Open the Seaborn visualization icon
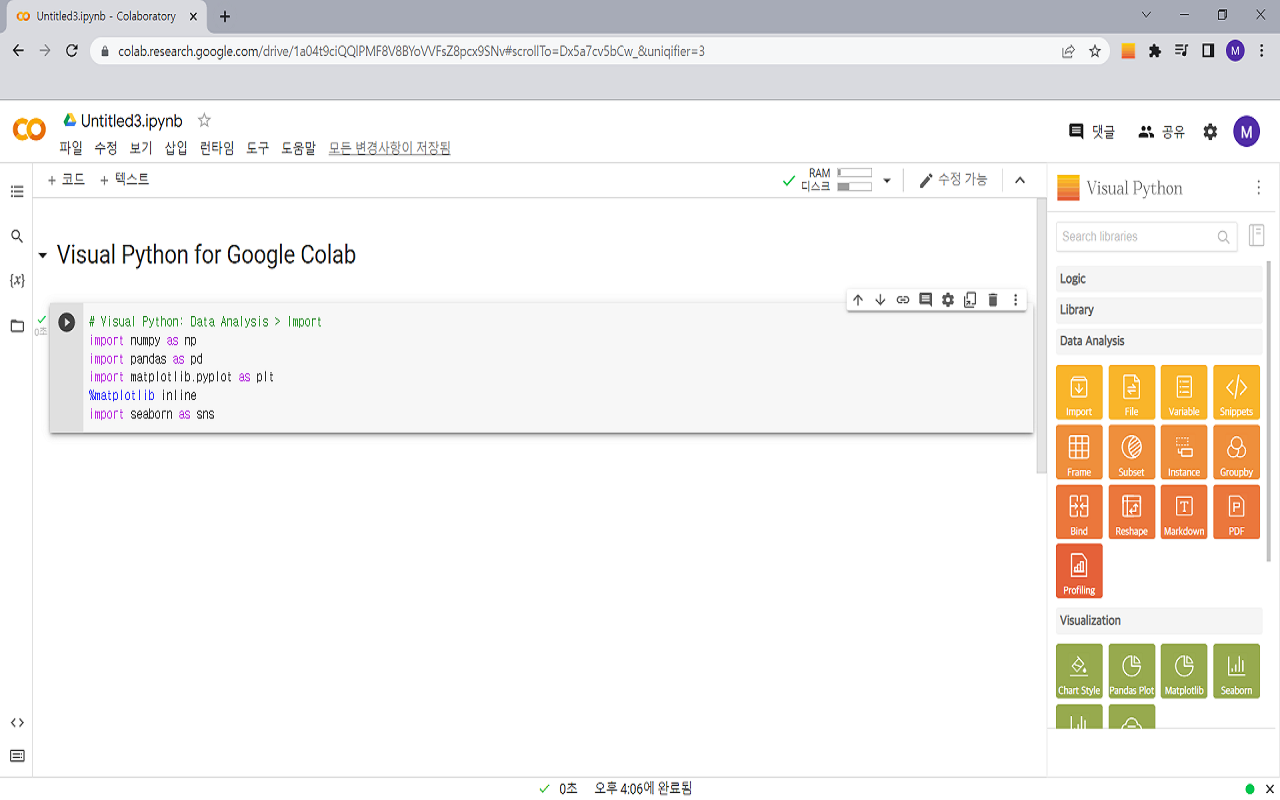This screenshot has width=1280, height=800. (x=1236, y=671)
